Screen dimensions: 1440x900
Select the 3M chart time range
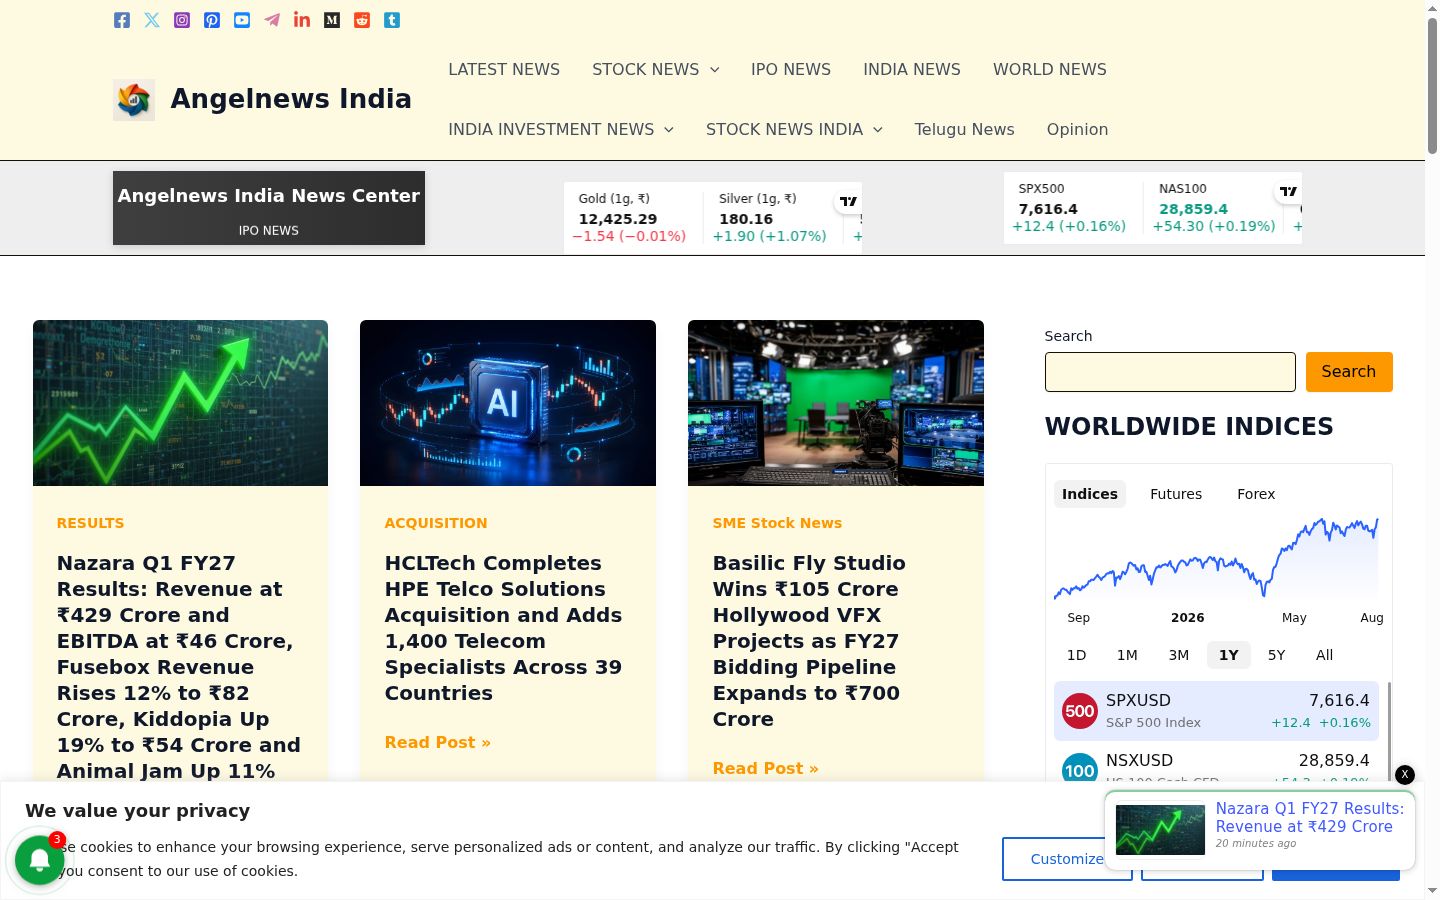click(1179, 655)
